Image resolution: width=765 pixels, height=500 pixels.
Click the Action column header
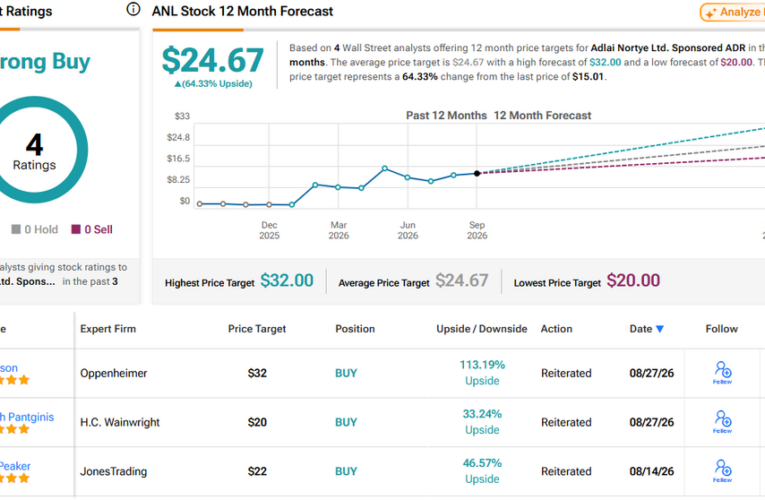556,329
